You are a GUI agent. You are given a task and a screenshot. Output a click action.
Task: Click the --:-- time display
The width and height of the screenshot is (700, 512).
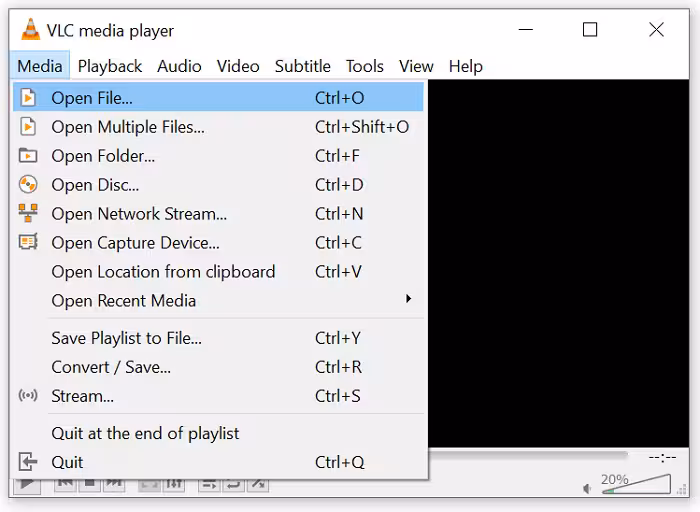pyautogui.click(x=662, y=457)
